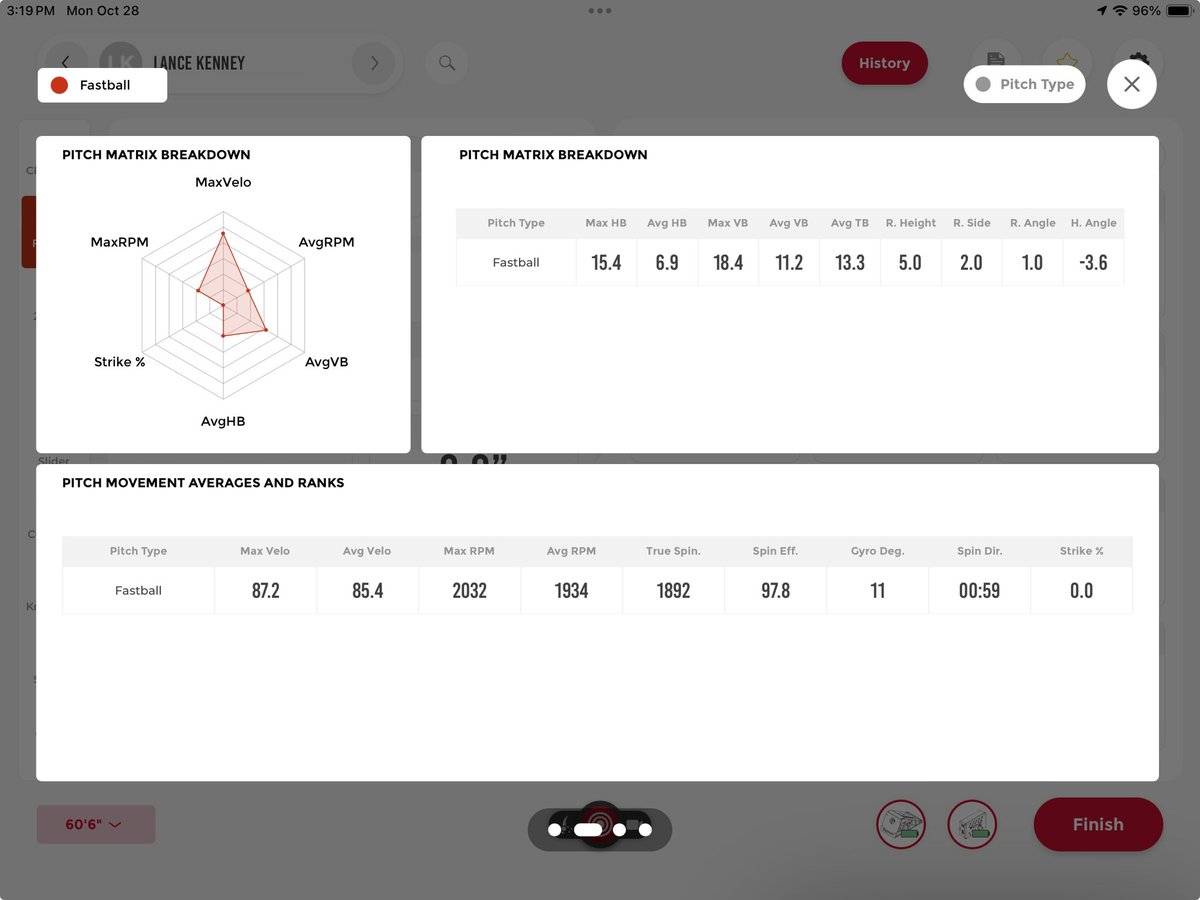Toggle the Fastball legend filter
Image resolution: width=1200 pixels, height=900 pixels.
[x=102, y=85]
